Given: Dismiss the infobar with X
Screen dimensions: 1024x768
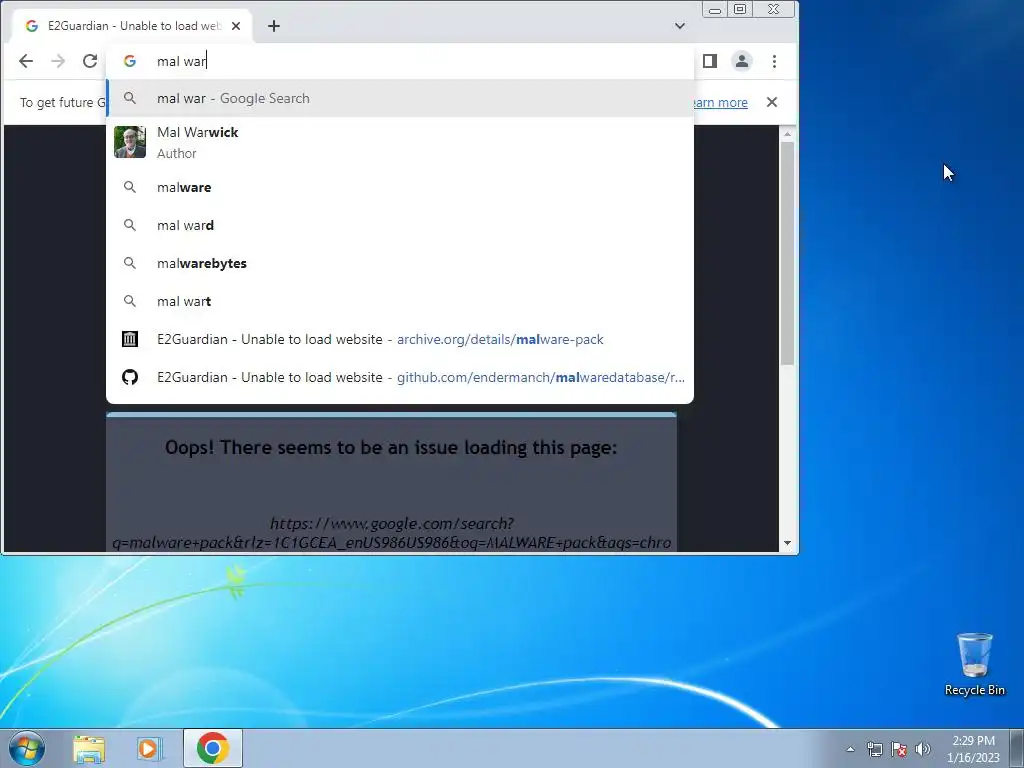Looking at the screenshot, I should pos(772,102).
